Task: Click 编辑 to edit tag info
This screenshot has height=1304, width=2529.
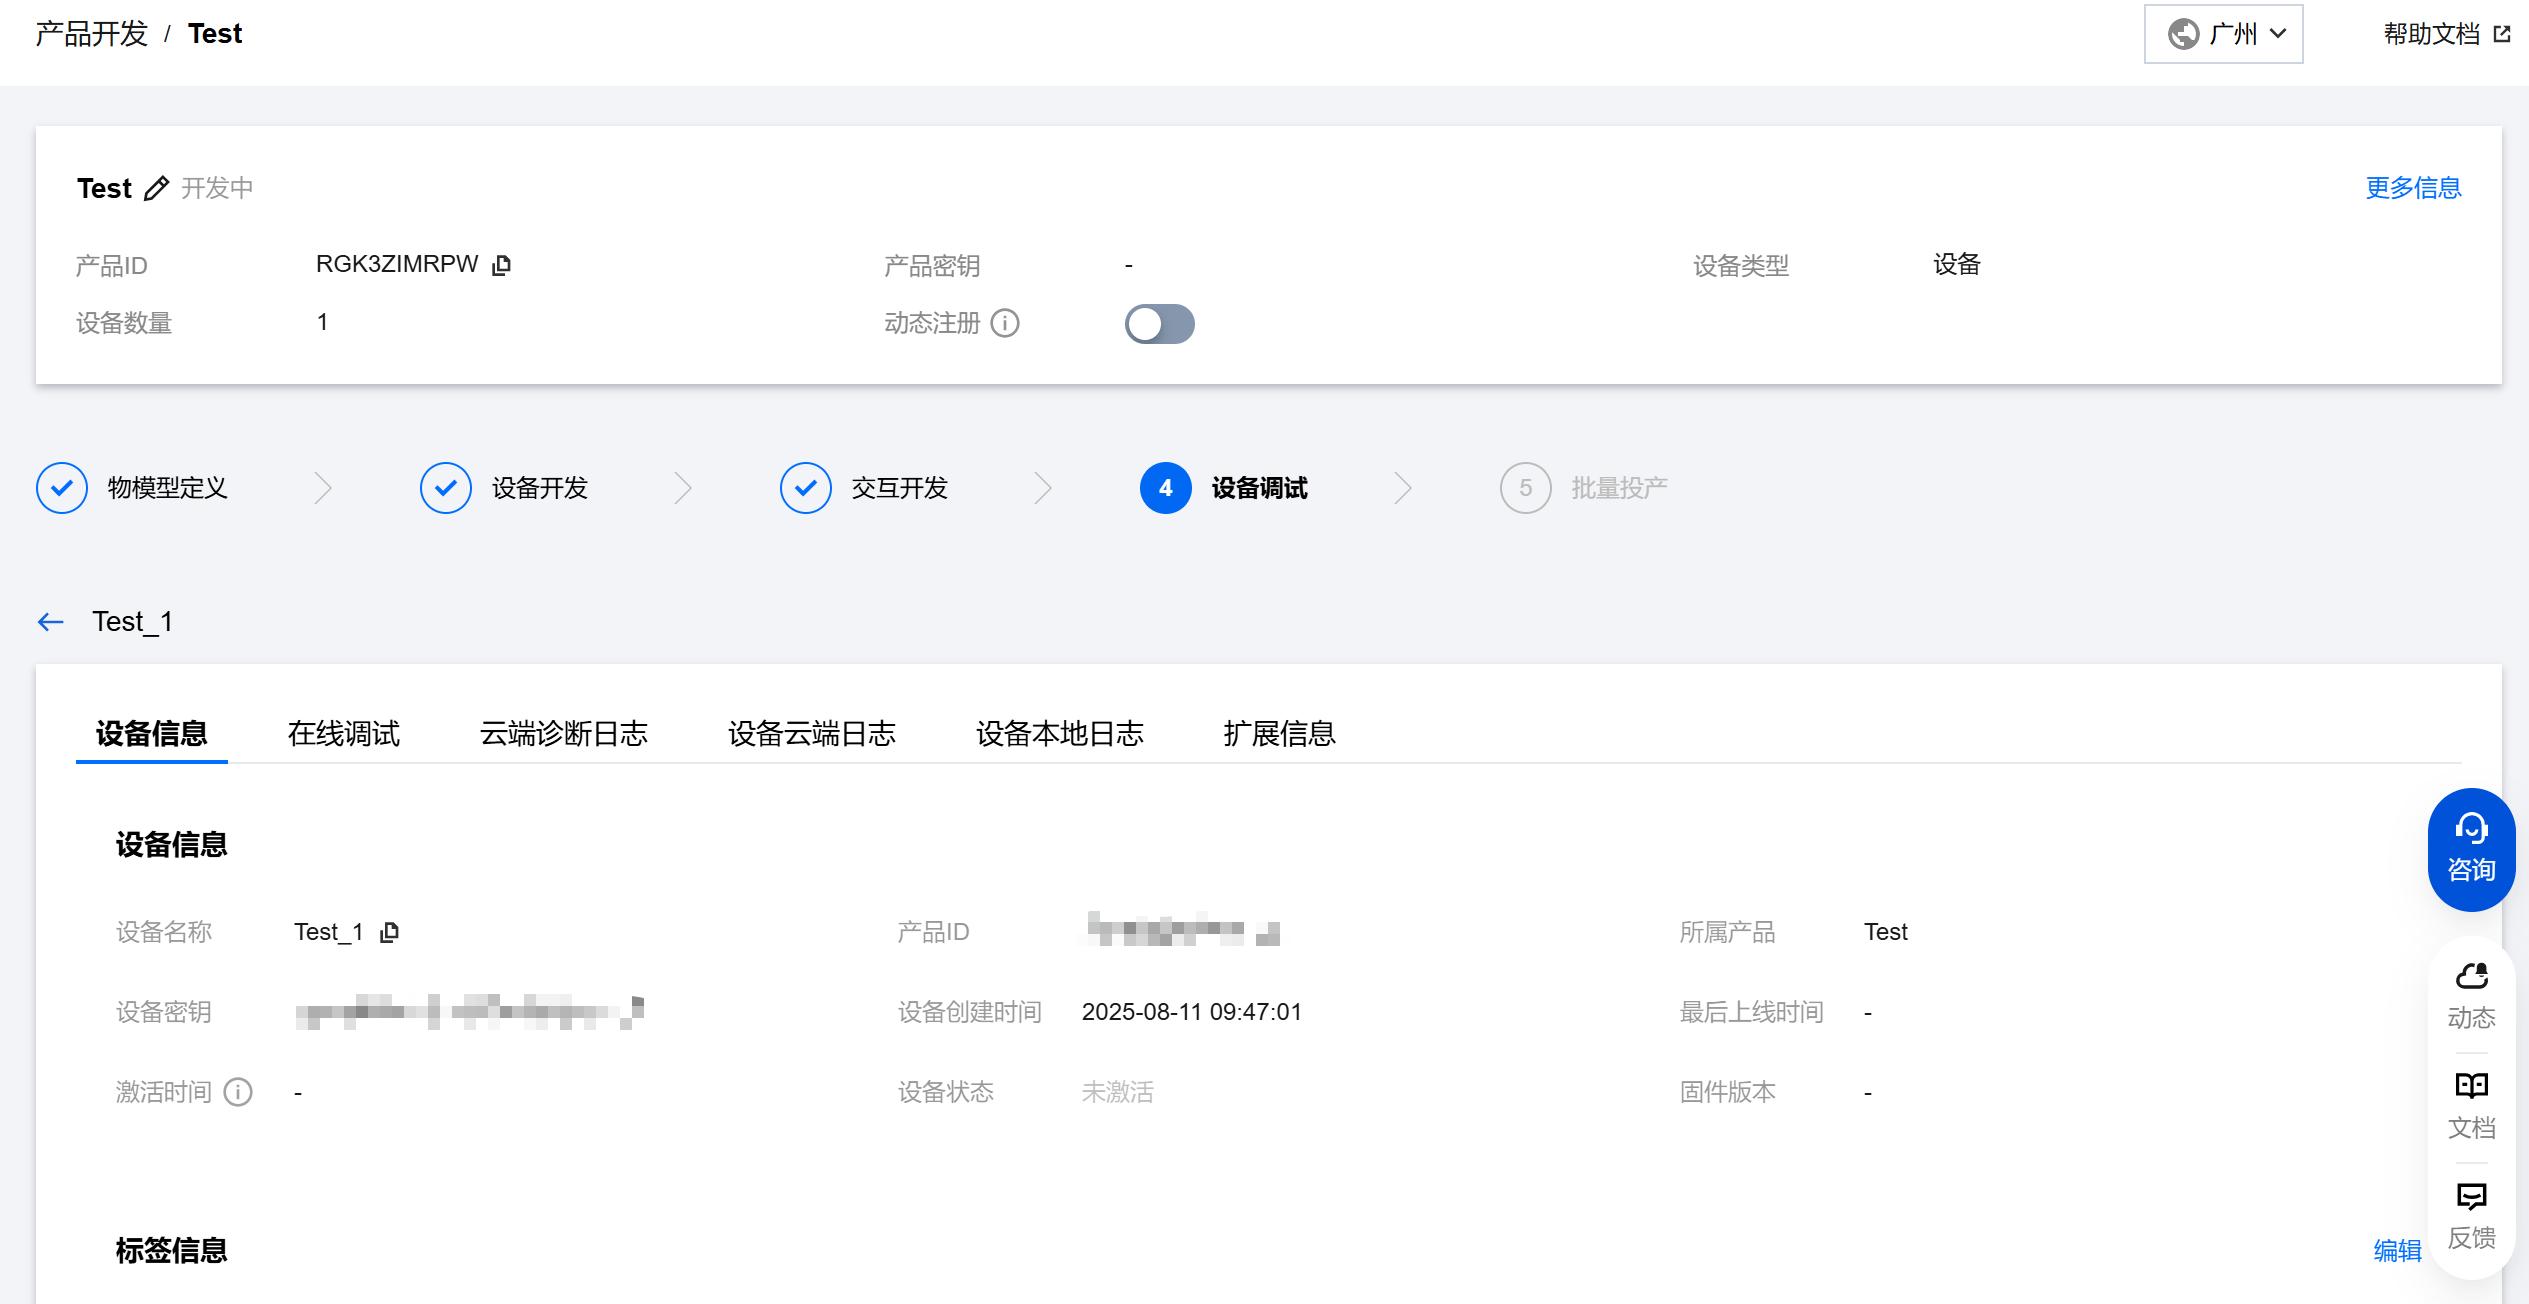Action: (2397, 1251)
